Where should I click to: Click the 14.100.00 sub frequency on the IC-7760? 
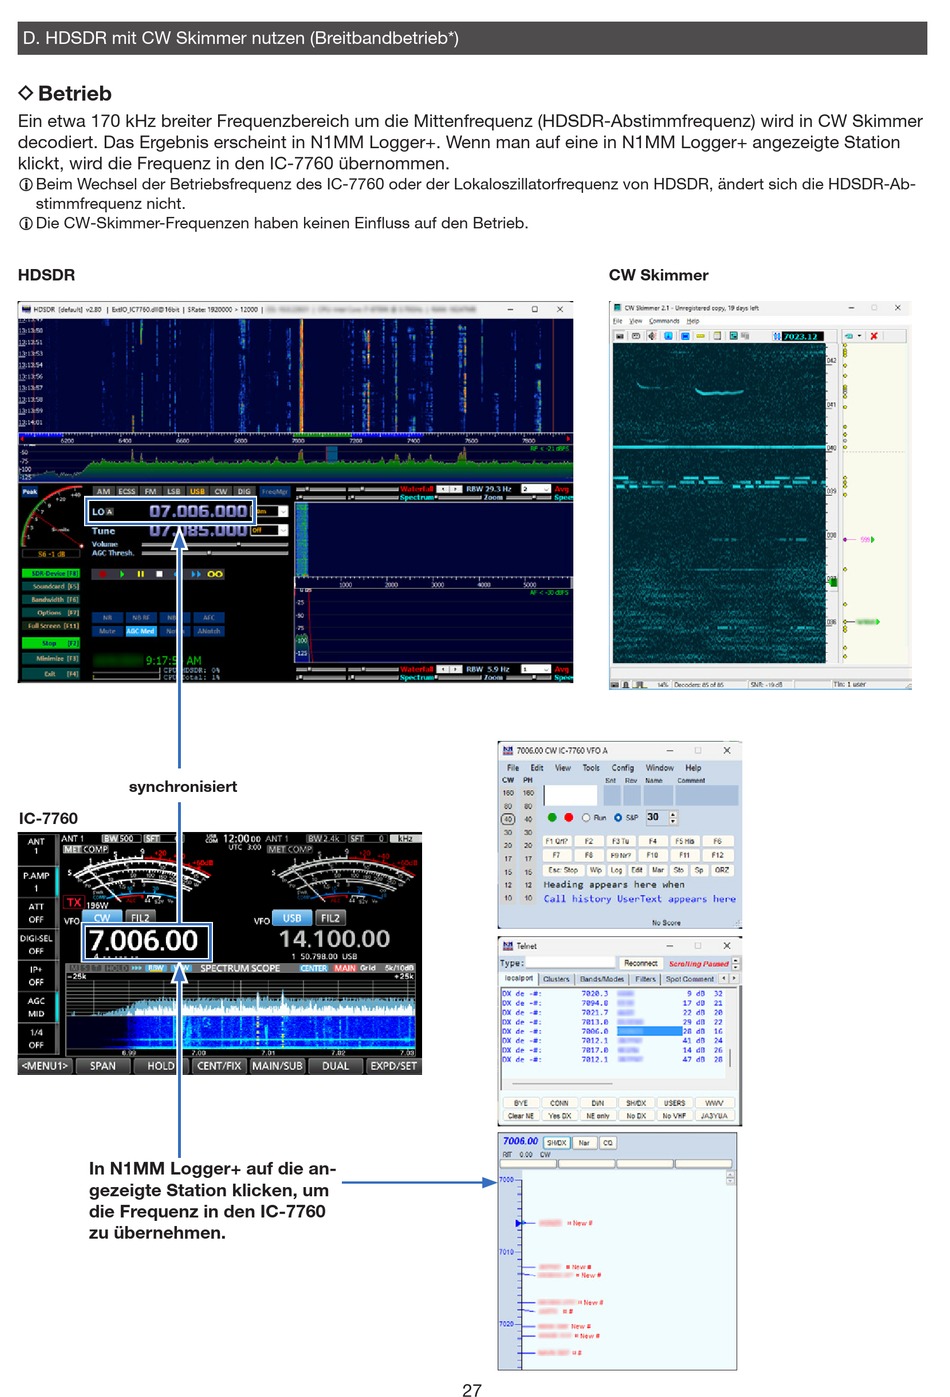[335, 938]
